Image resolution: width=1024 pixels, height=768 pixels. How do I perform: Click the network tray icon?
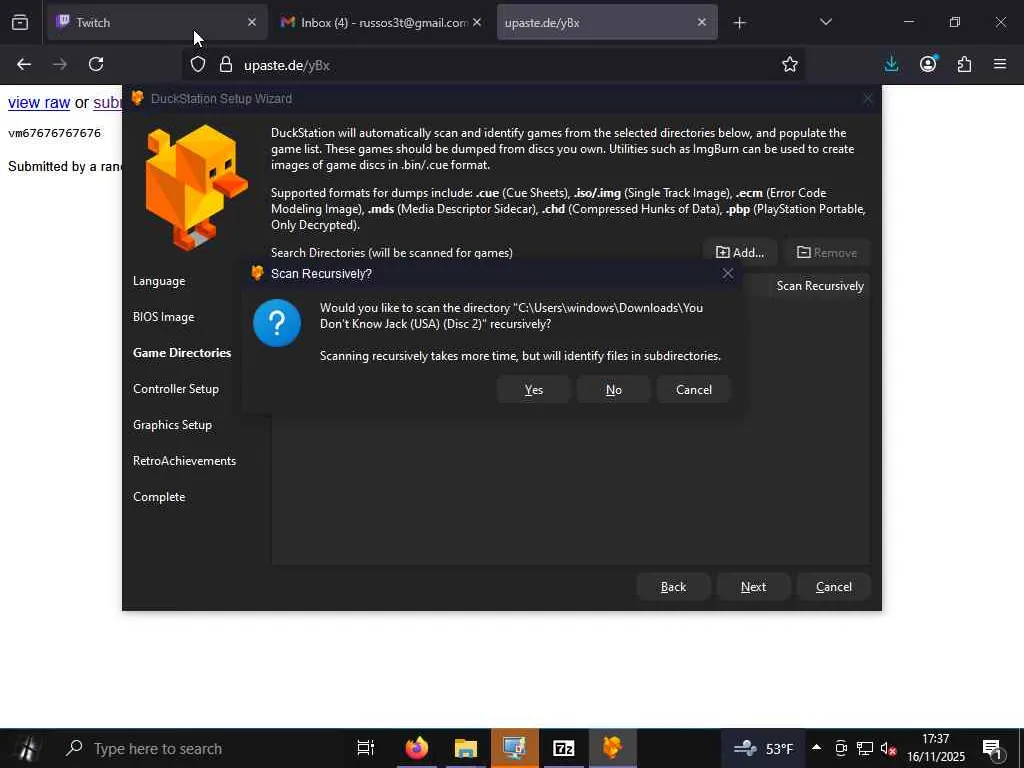coord(865,748)
